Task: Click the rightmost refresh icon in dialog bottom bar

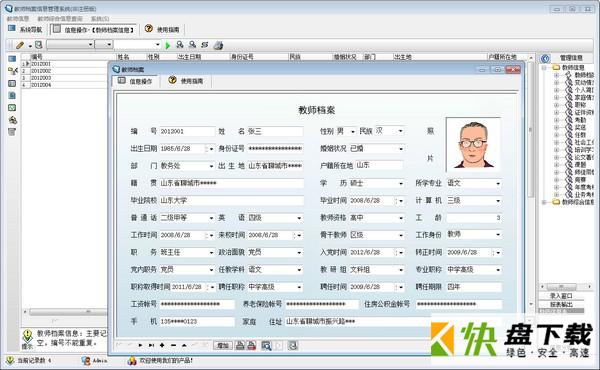Action: pyautogui.click(x=293, y=346)
